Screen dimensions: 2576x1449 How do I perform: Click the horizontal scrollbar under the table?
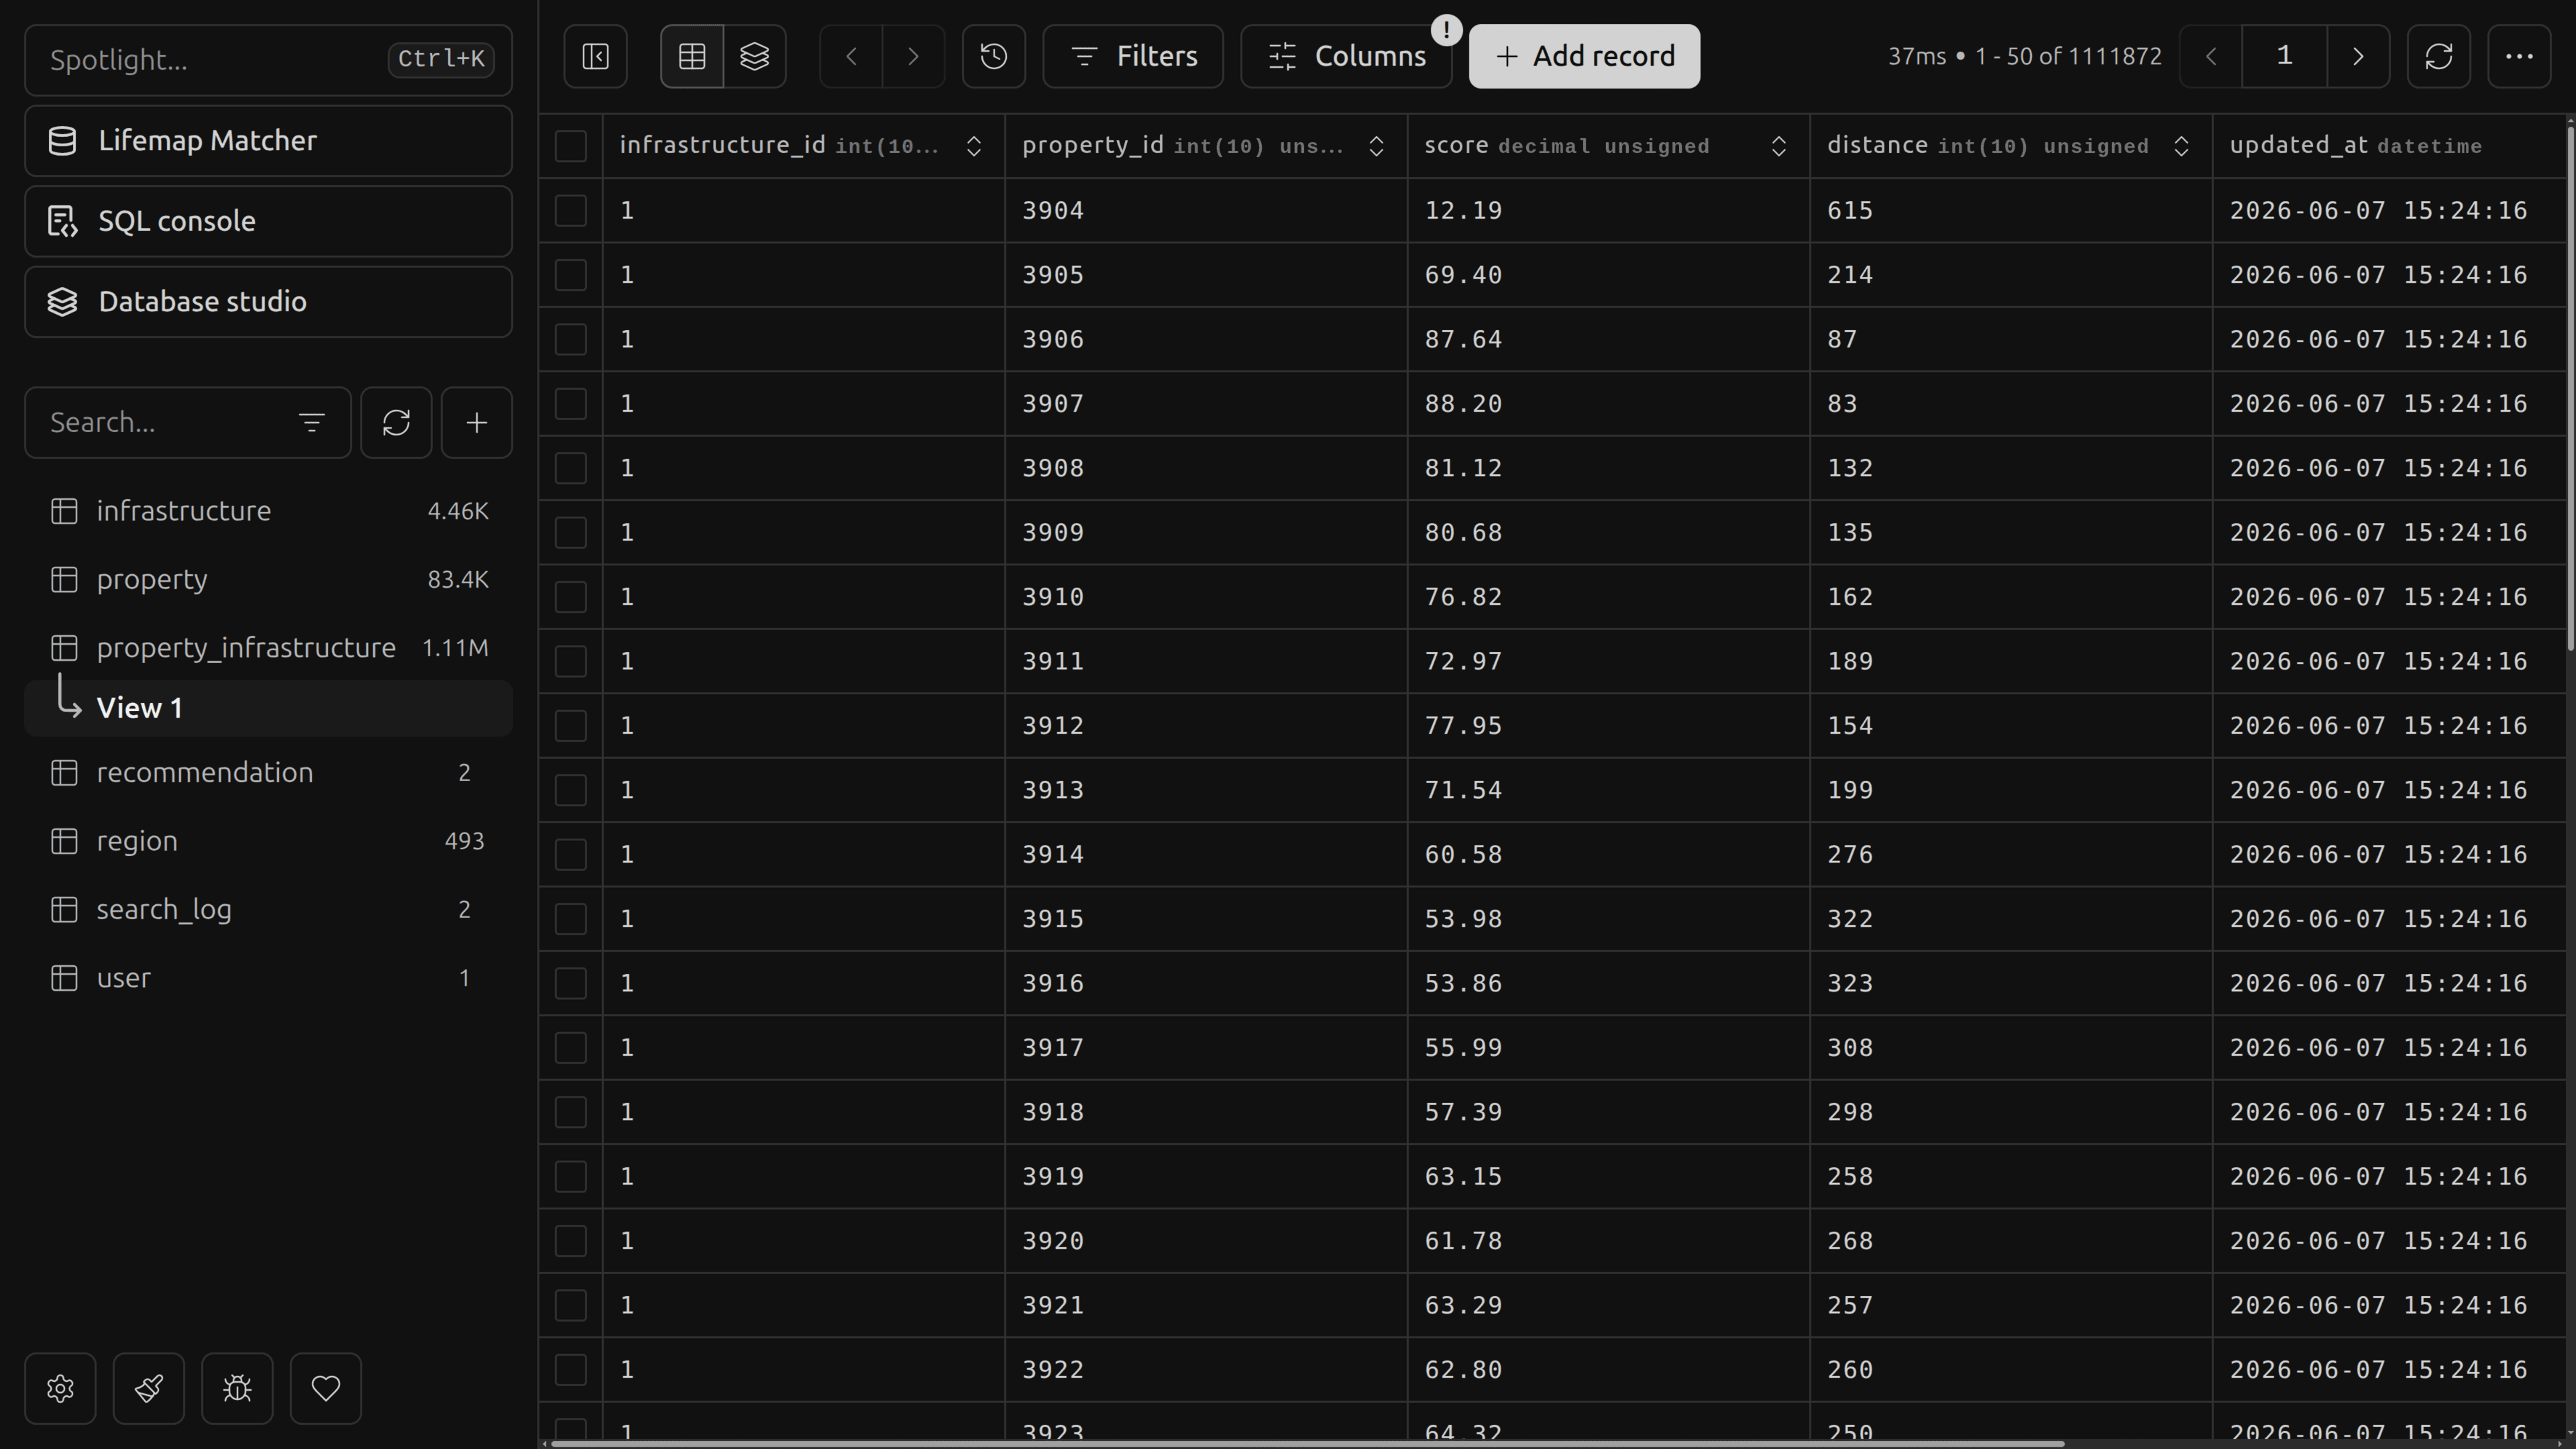[x=1308, y=1444]
